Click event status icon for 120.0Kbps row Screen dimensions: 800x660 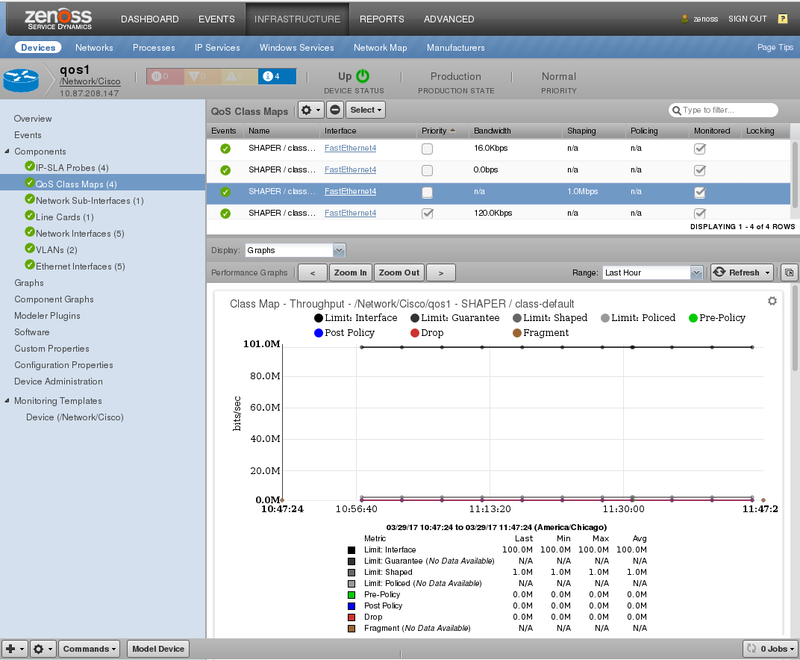coord(225,214)
